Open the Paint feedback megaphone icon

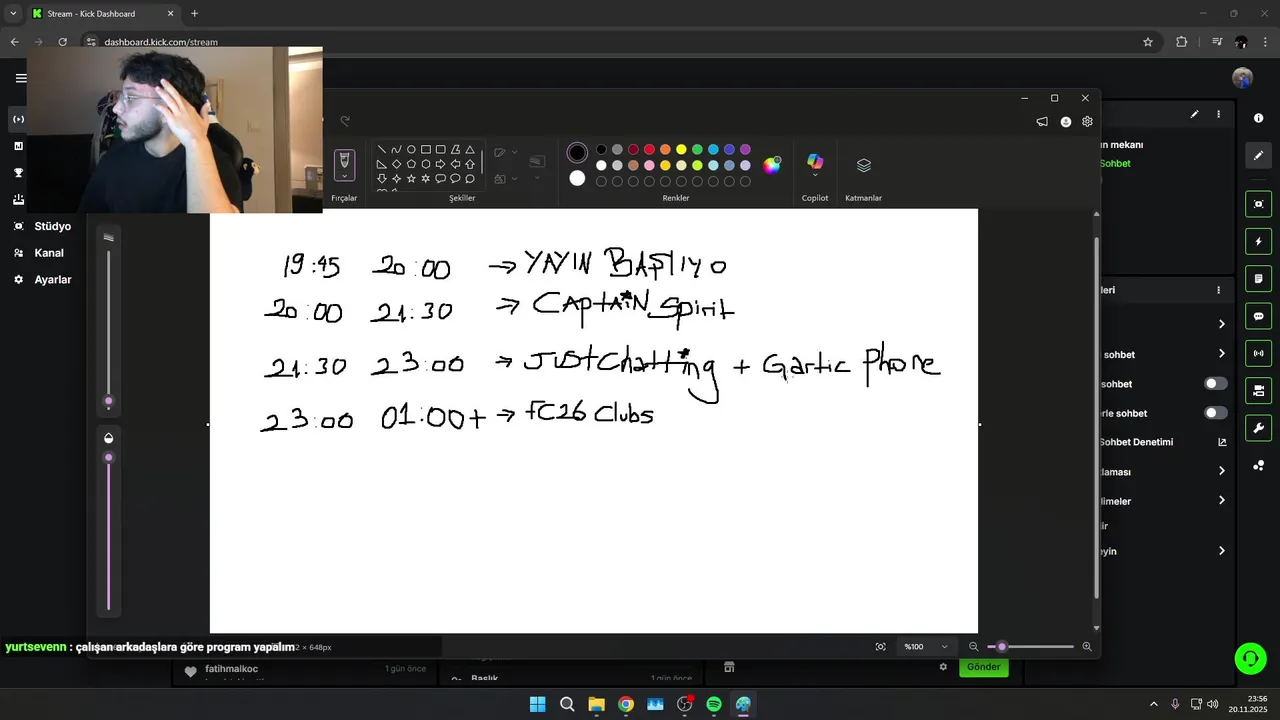1042,122
